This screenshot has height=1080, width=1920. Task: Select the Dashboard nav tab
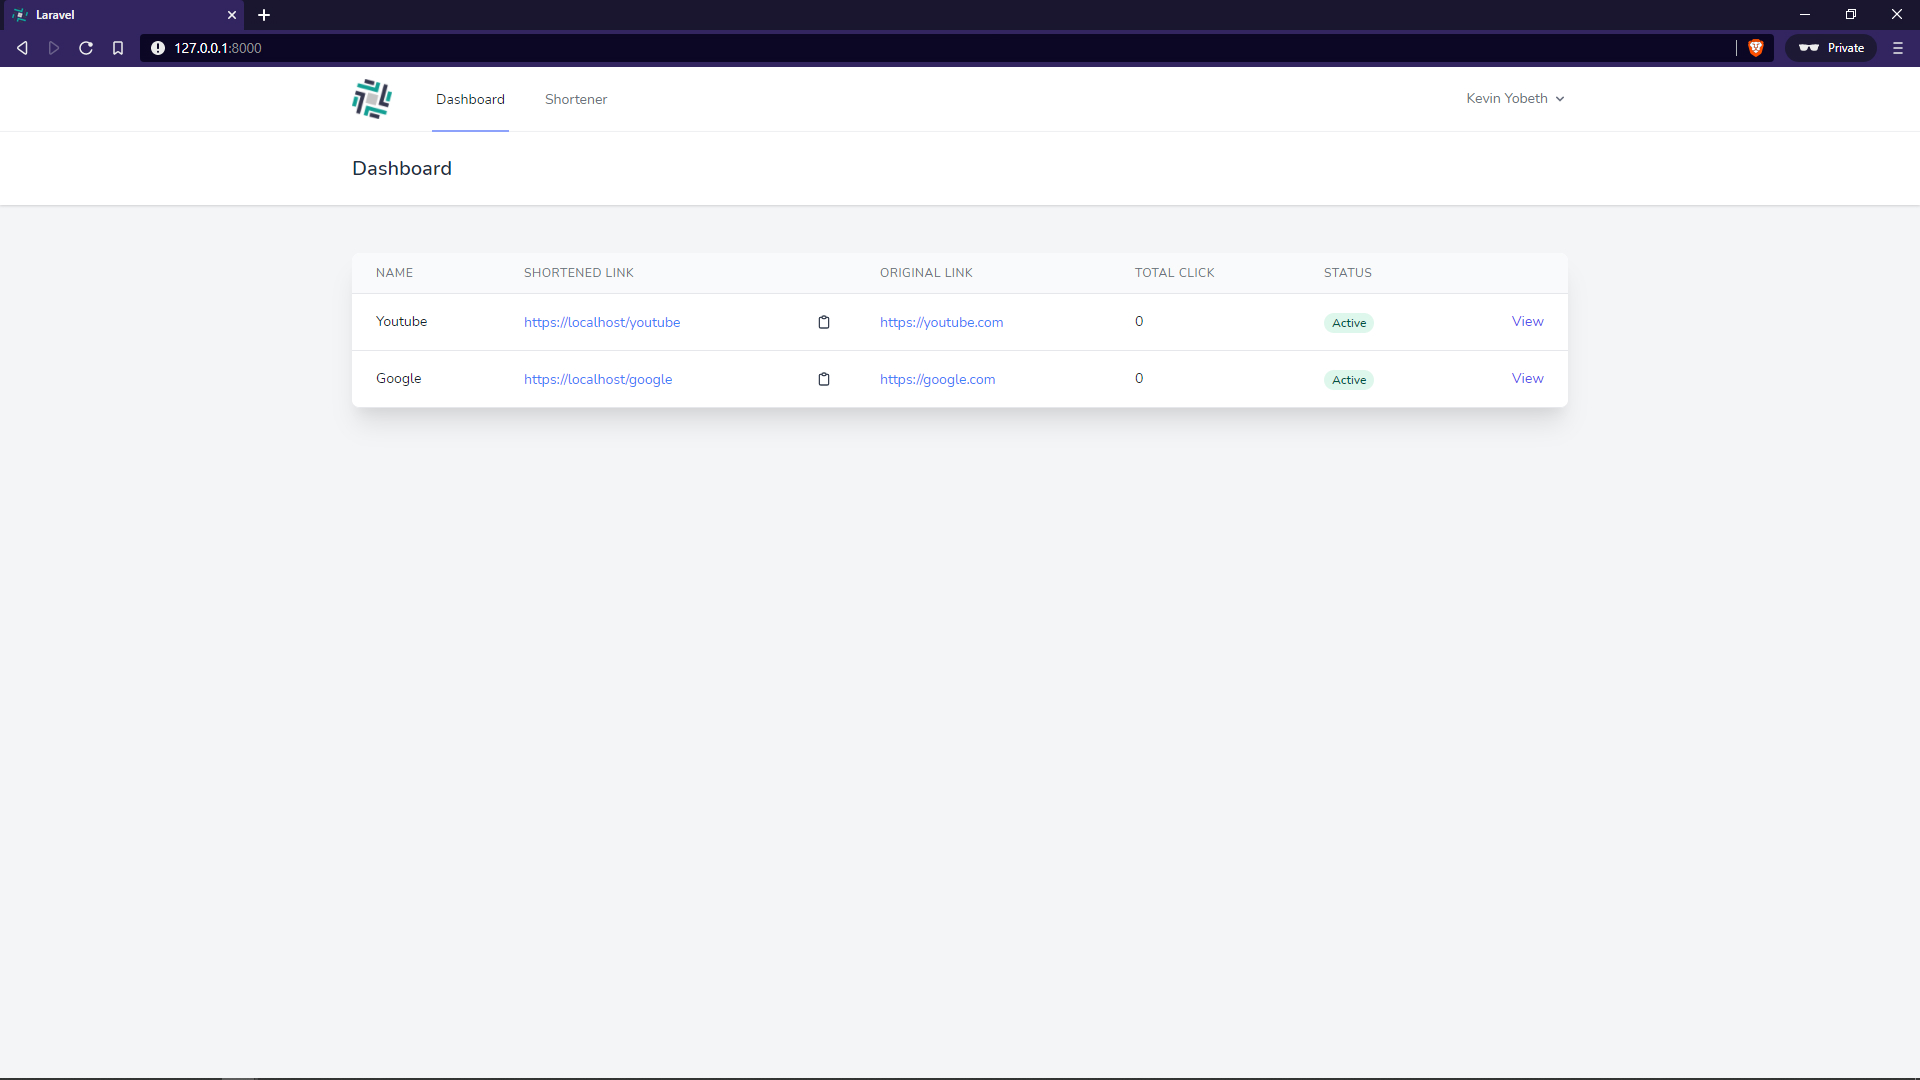(x=470, y=99)
